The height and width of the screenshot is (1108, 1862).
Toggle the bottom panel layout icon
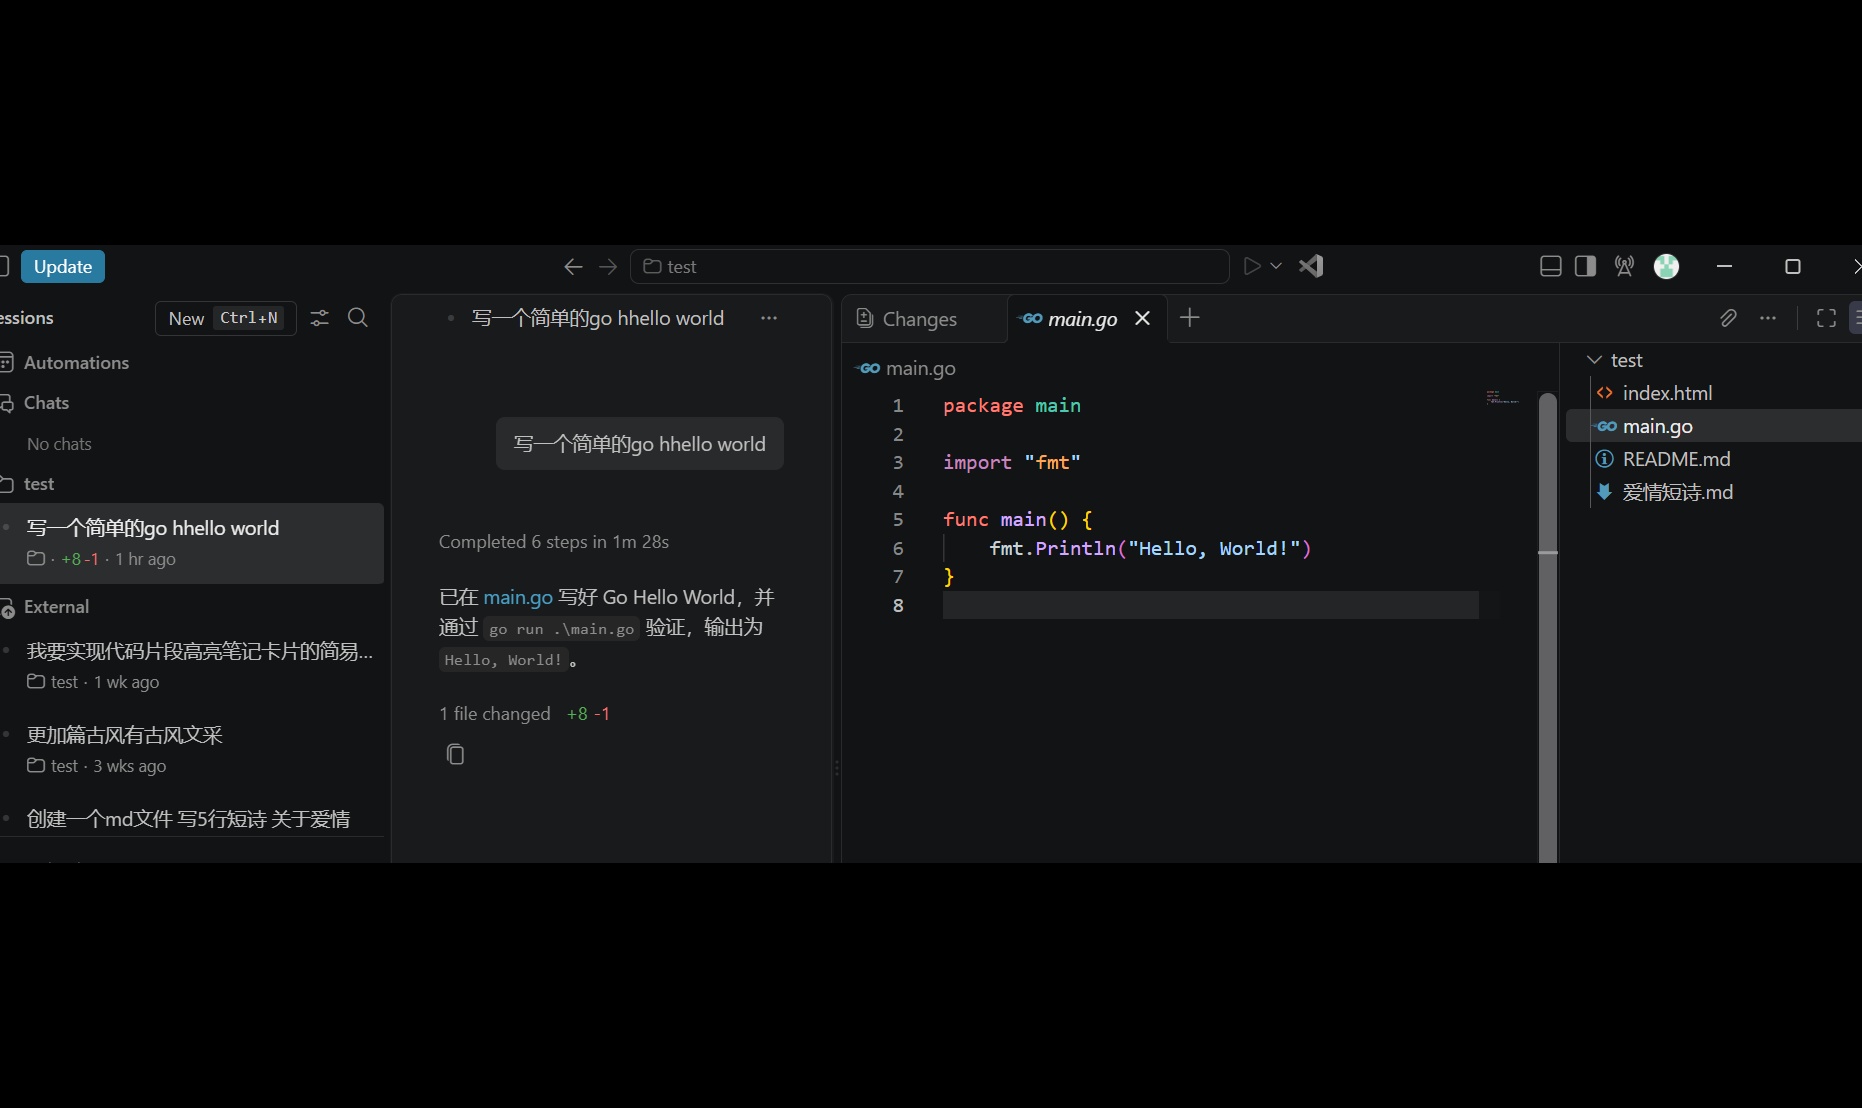(1551, 266)
